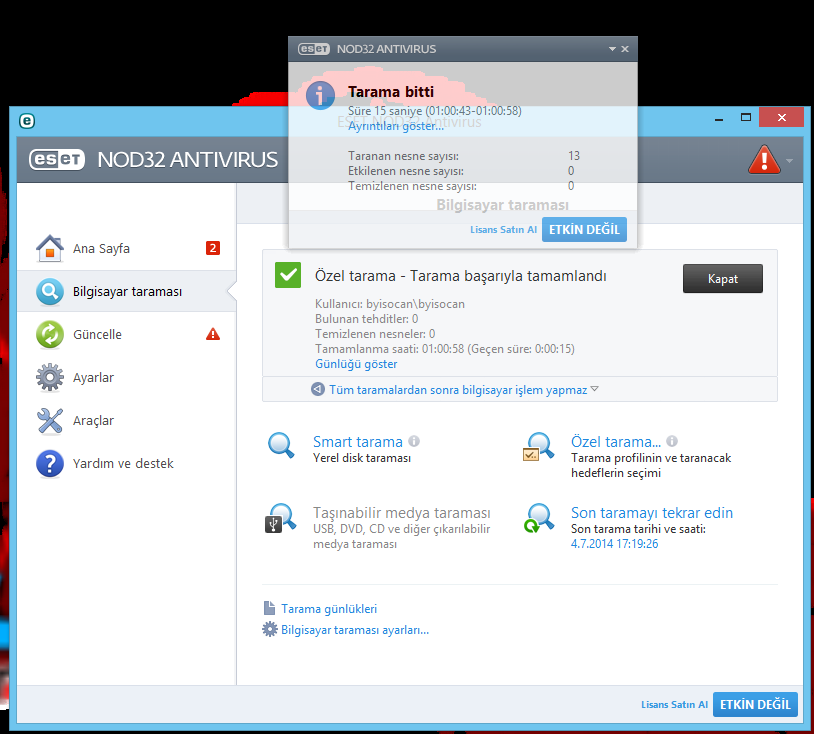The width and height of the screenshot is (814, 734).
Task: Close the Tarama bitti notification popup
Action: 625,49
